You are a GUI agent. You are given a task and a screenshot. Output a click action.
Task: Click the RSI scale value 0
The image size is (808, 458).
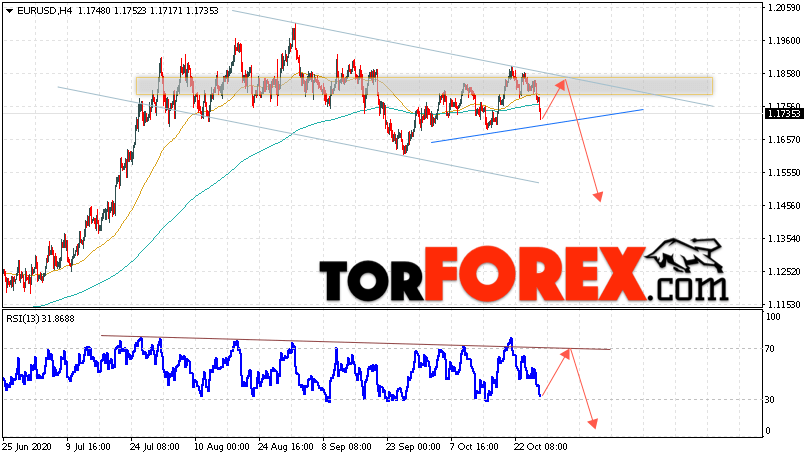tap(768, 431)
